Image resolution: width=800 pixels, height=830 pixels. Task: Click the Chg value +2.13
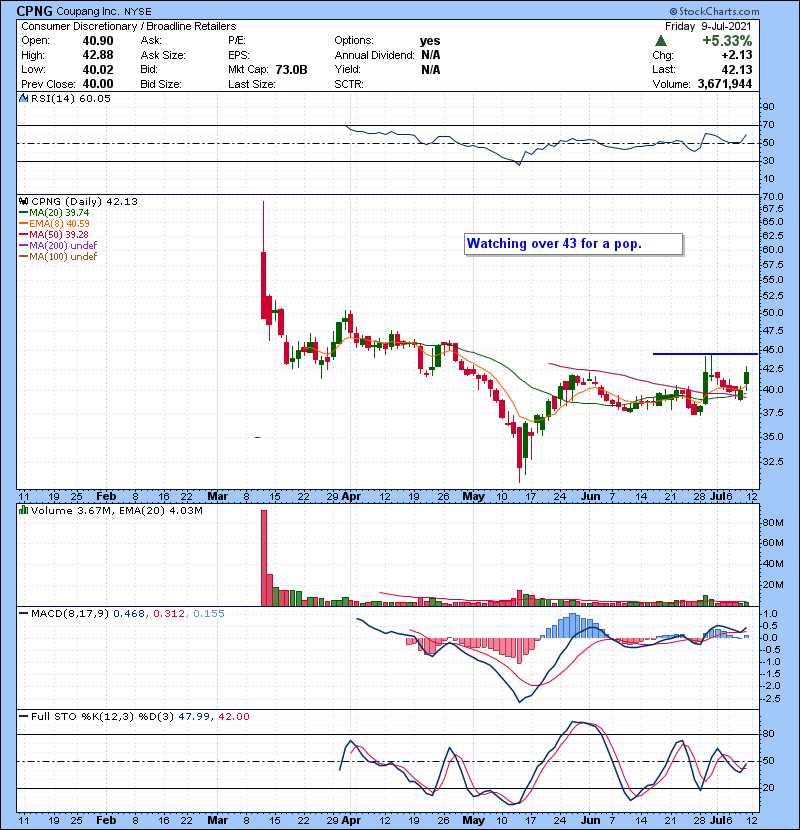point(736,55)
